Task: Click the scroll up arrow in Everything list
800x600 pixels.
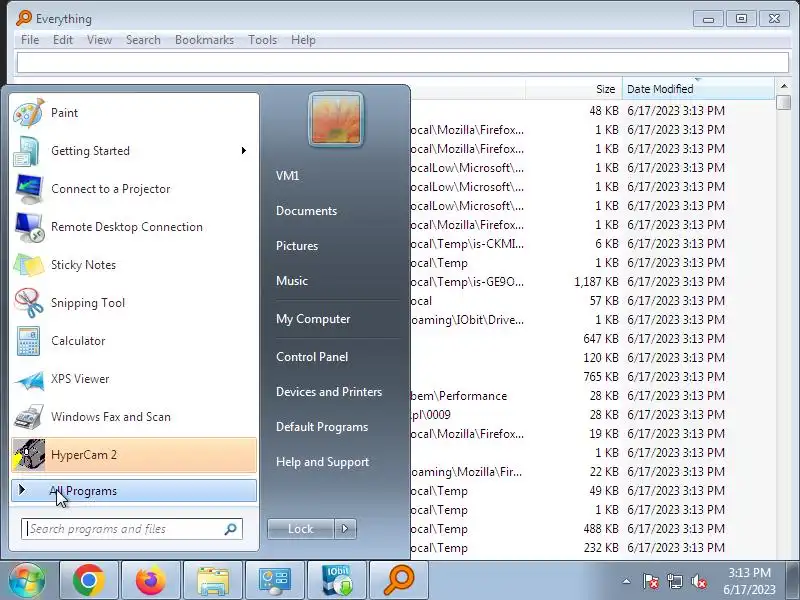Action: click(783, 86)
